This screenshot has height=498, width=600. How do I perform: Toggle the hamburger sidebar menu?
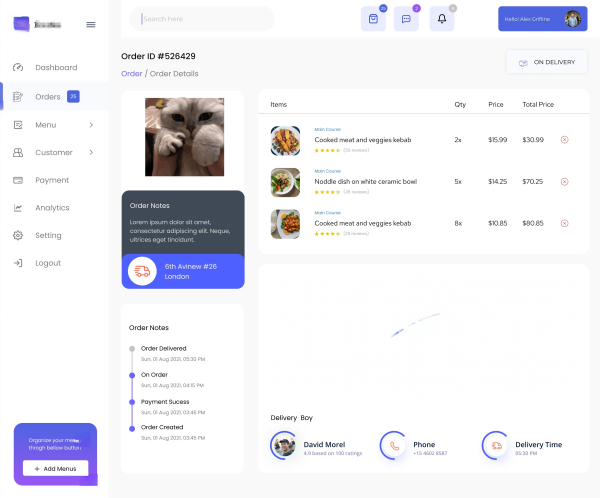[91, 24]
